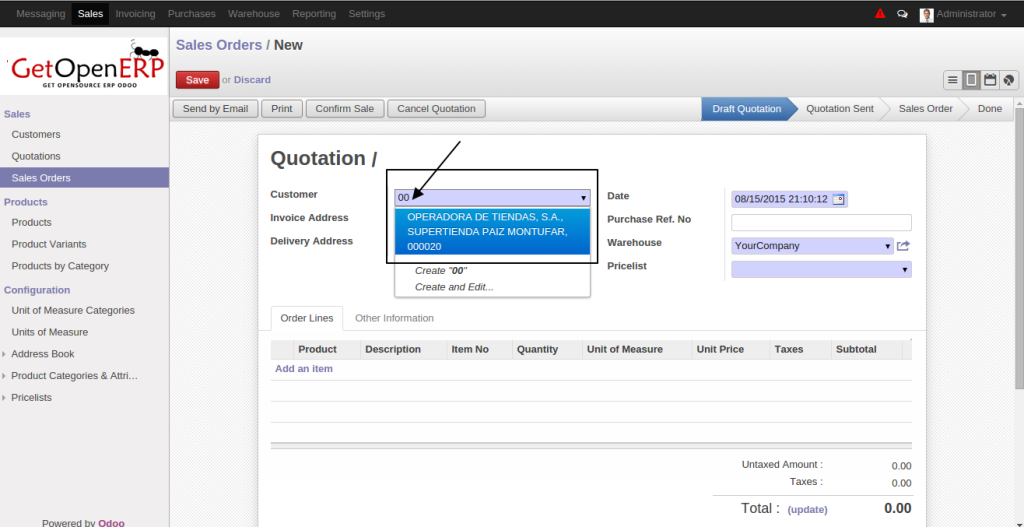Open the Pricelist dropdown

coord(905,269)
